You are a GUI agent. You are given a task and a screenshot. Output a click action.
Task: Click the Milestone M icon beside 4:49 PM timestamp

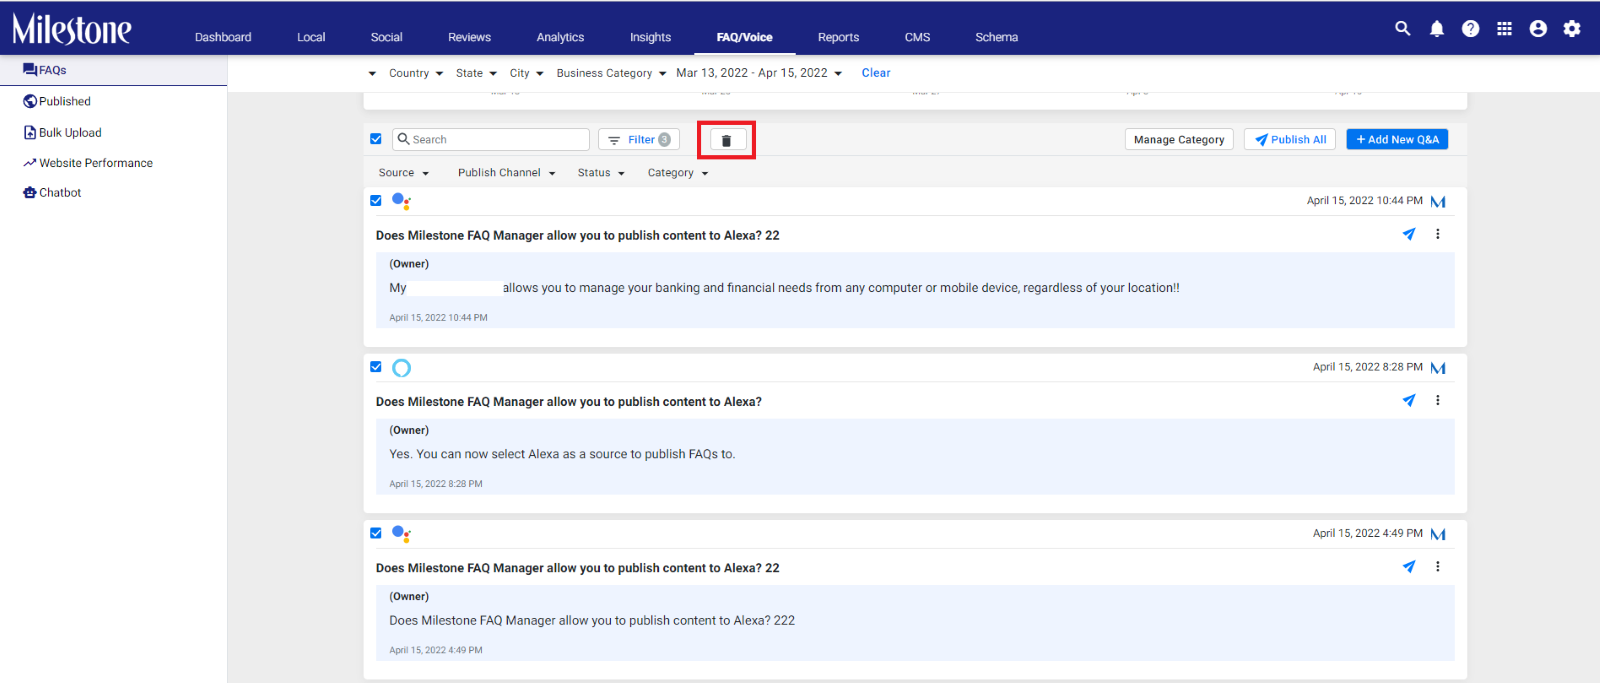(x=1438, y=534)
